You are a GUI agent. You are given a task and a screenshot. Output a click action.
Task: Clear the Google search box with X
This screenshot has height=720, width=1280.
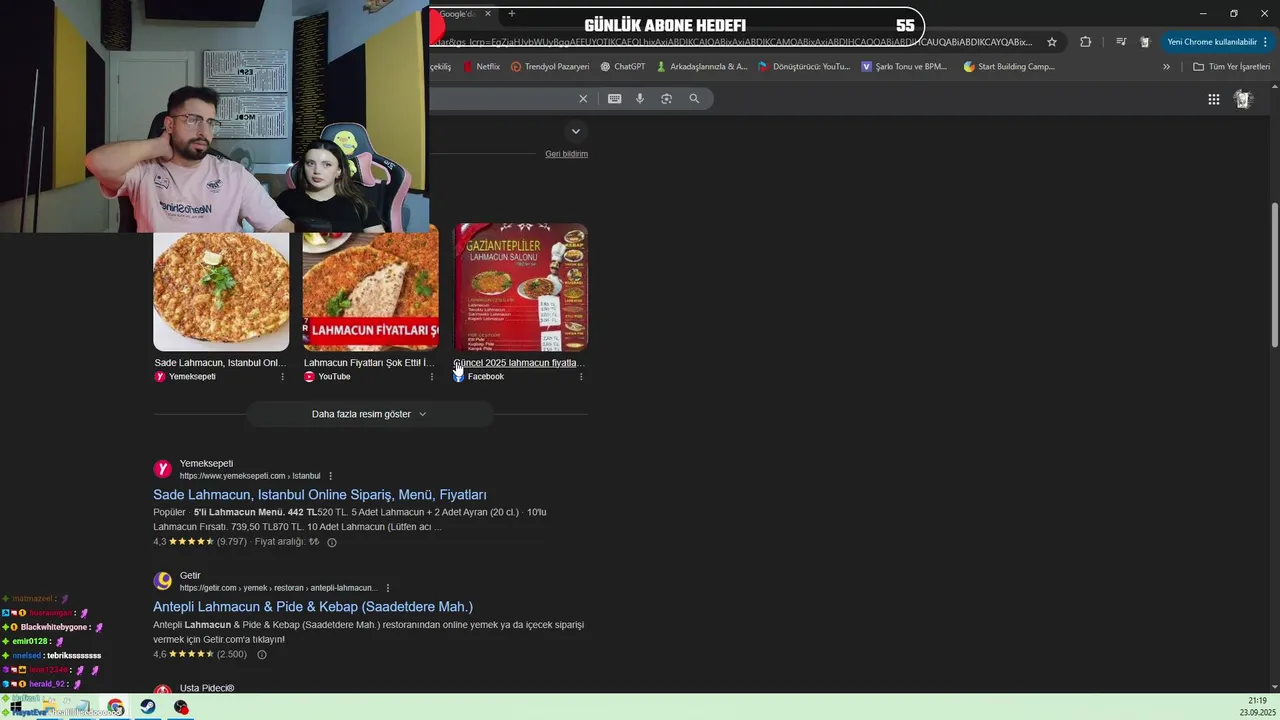(x=583, y=98)
